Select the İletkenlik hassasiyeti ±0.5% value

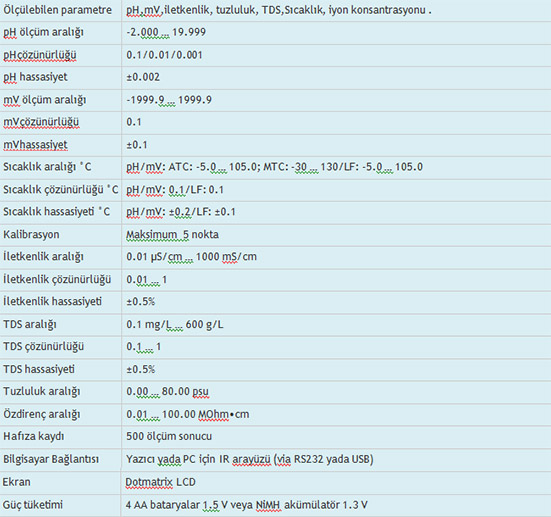pyautogui.click(x=141, y=302)
